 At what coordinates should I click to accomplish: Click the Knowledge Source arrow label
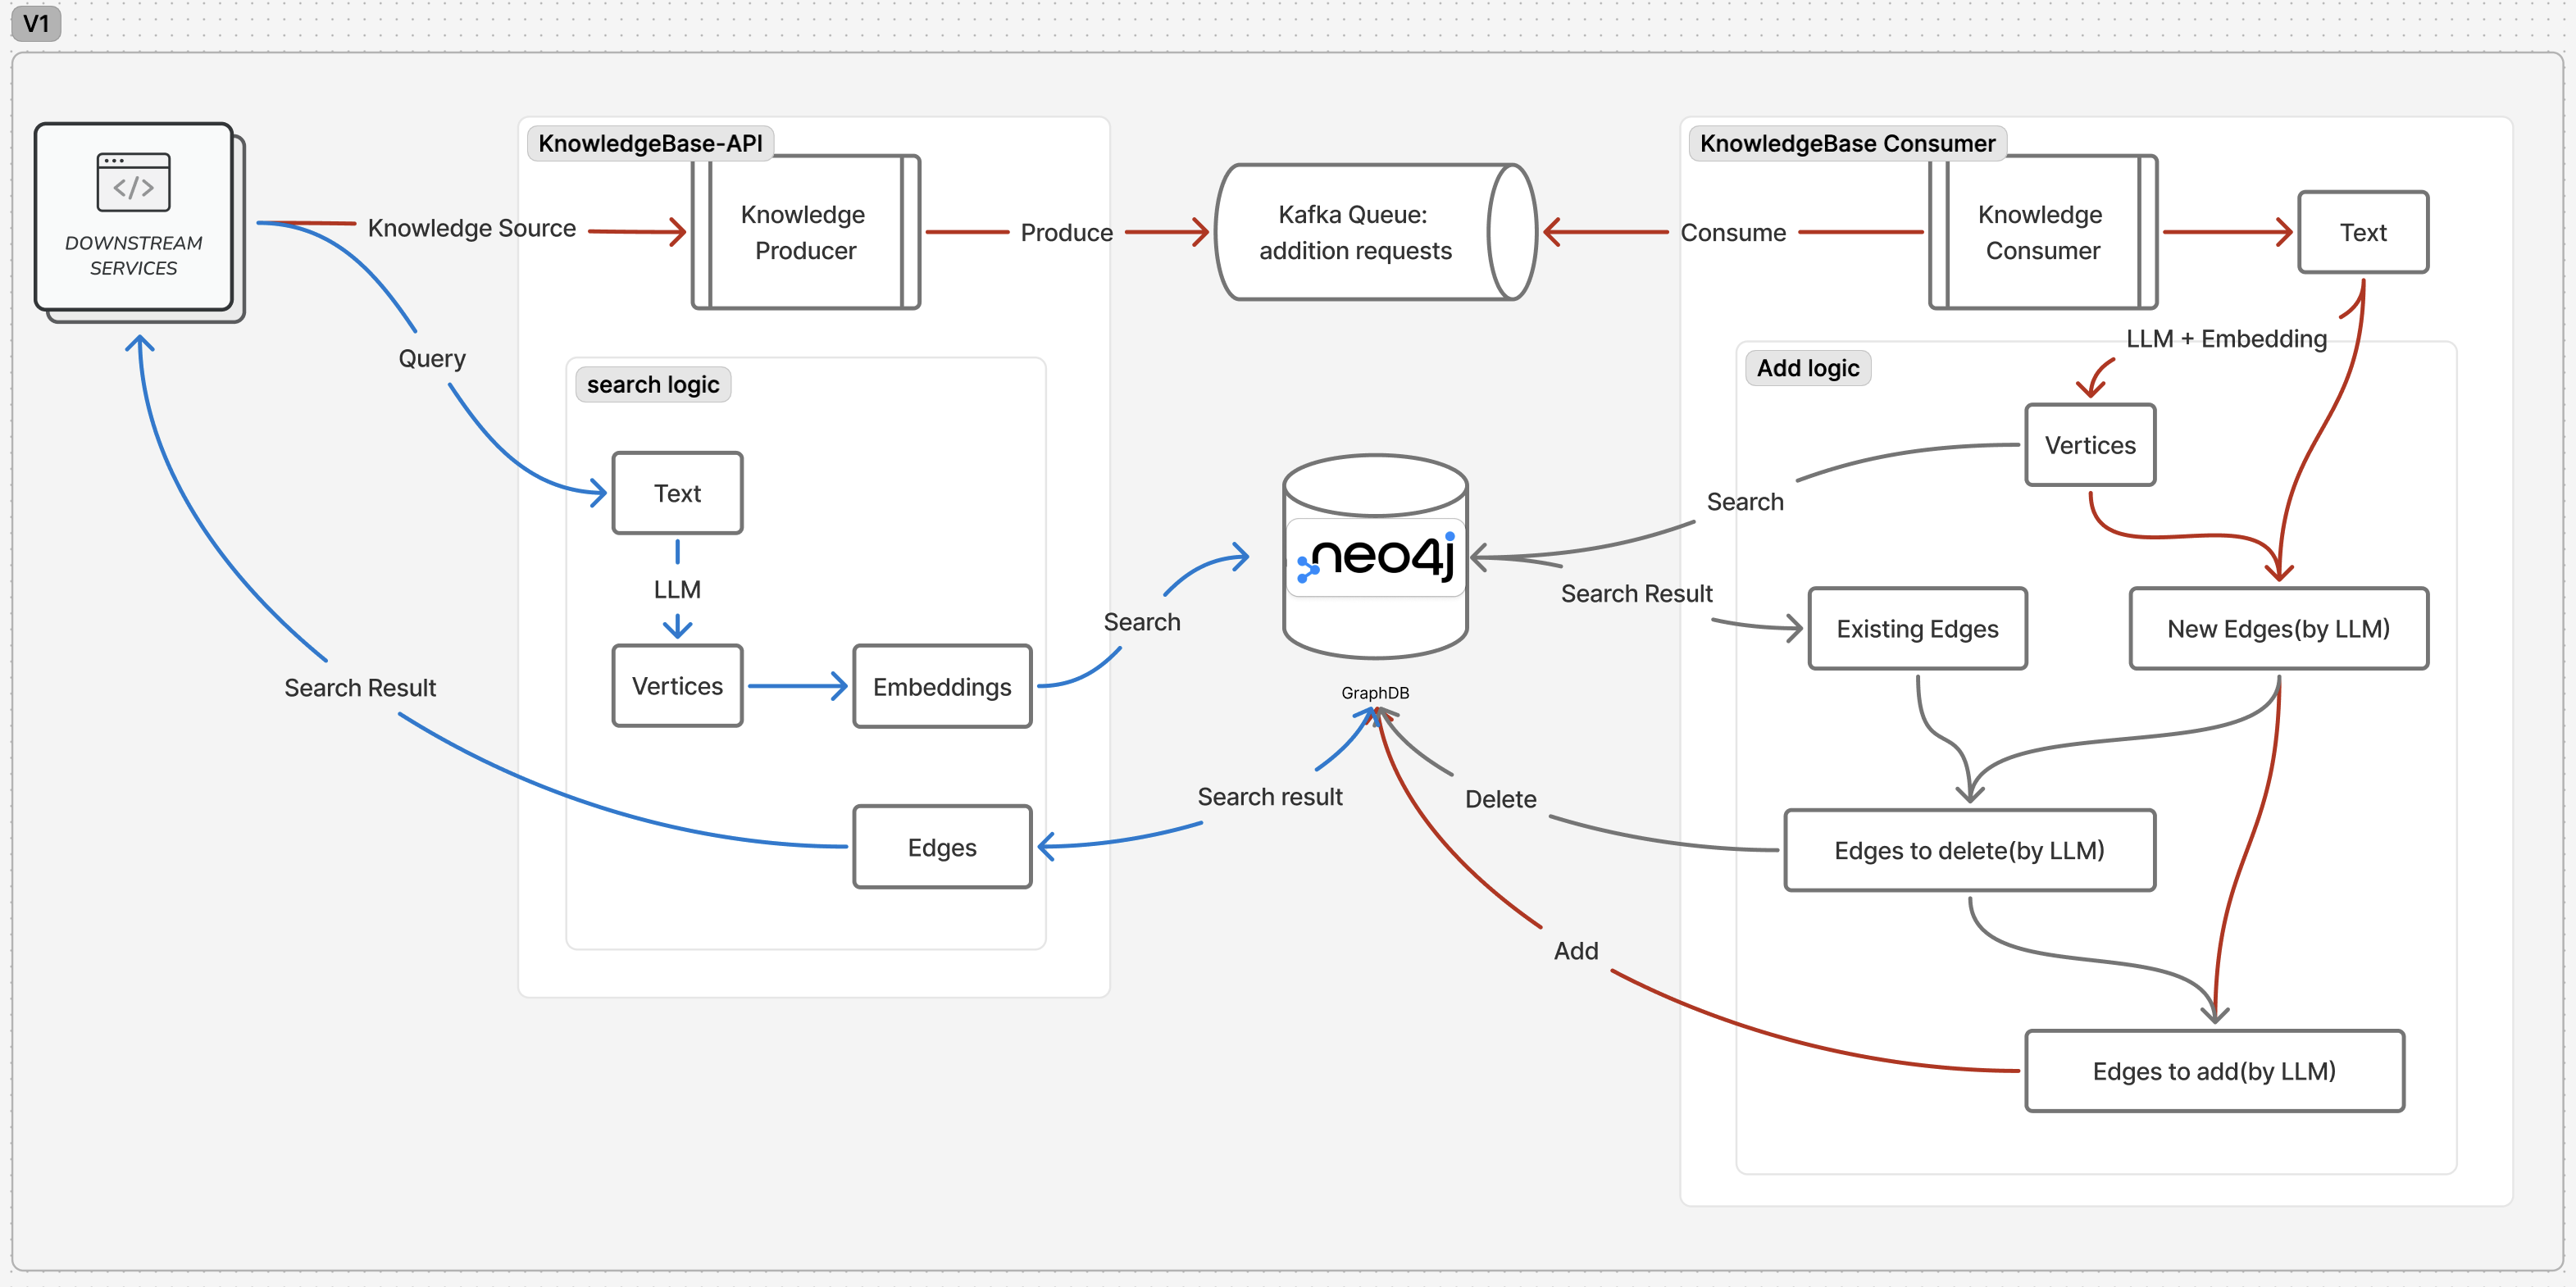(472, 228)
